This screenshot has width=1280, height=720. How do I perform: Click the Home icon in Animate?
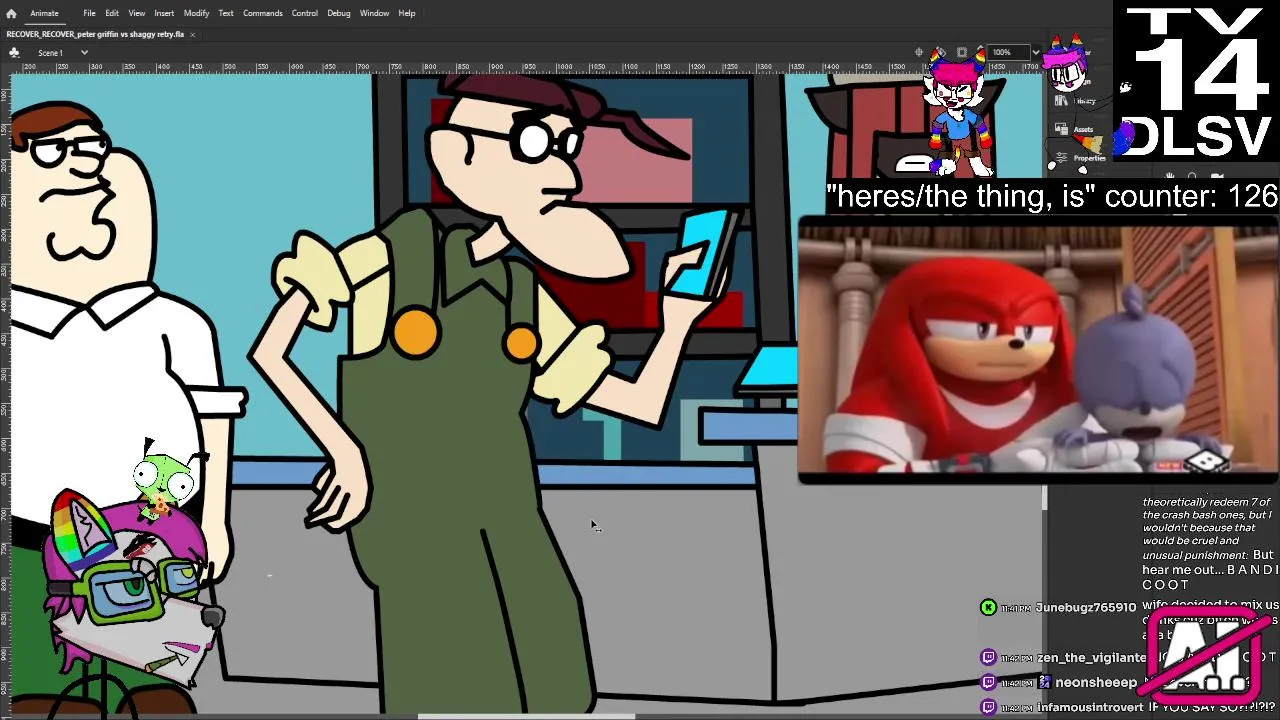pyautogui.click(x=11, y=13)
